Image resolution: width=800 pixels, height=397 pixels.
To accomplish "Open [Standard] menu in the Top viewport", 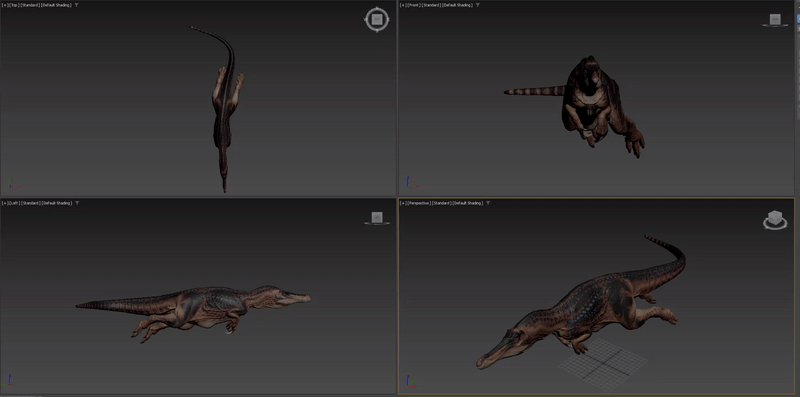I will tap(30, 5).
